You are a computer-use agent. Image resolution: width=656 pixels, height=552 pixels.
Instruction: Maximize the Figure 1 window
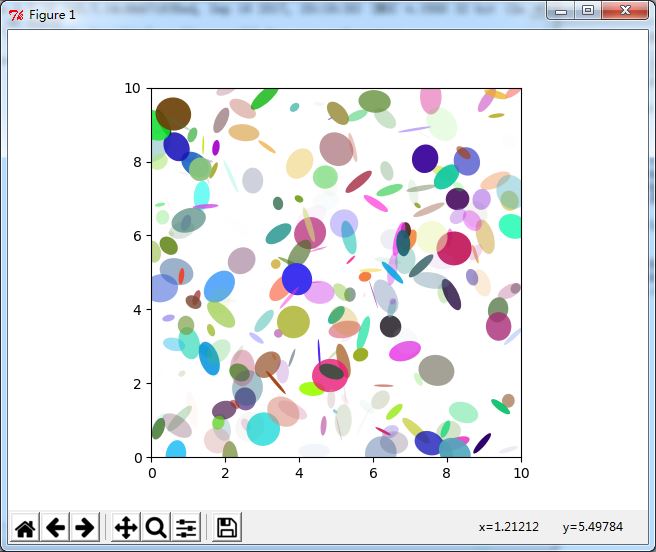588,11
